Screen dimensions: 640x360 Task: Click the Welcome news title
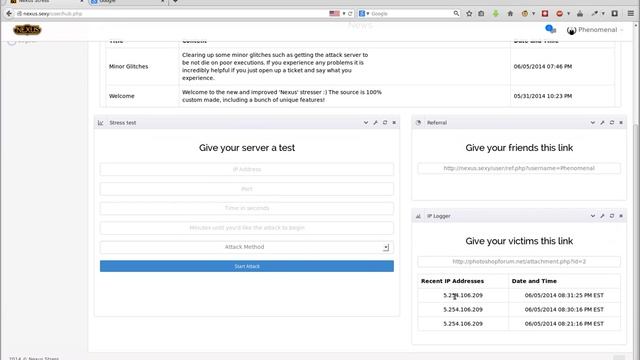tap(122, 96)
